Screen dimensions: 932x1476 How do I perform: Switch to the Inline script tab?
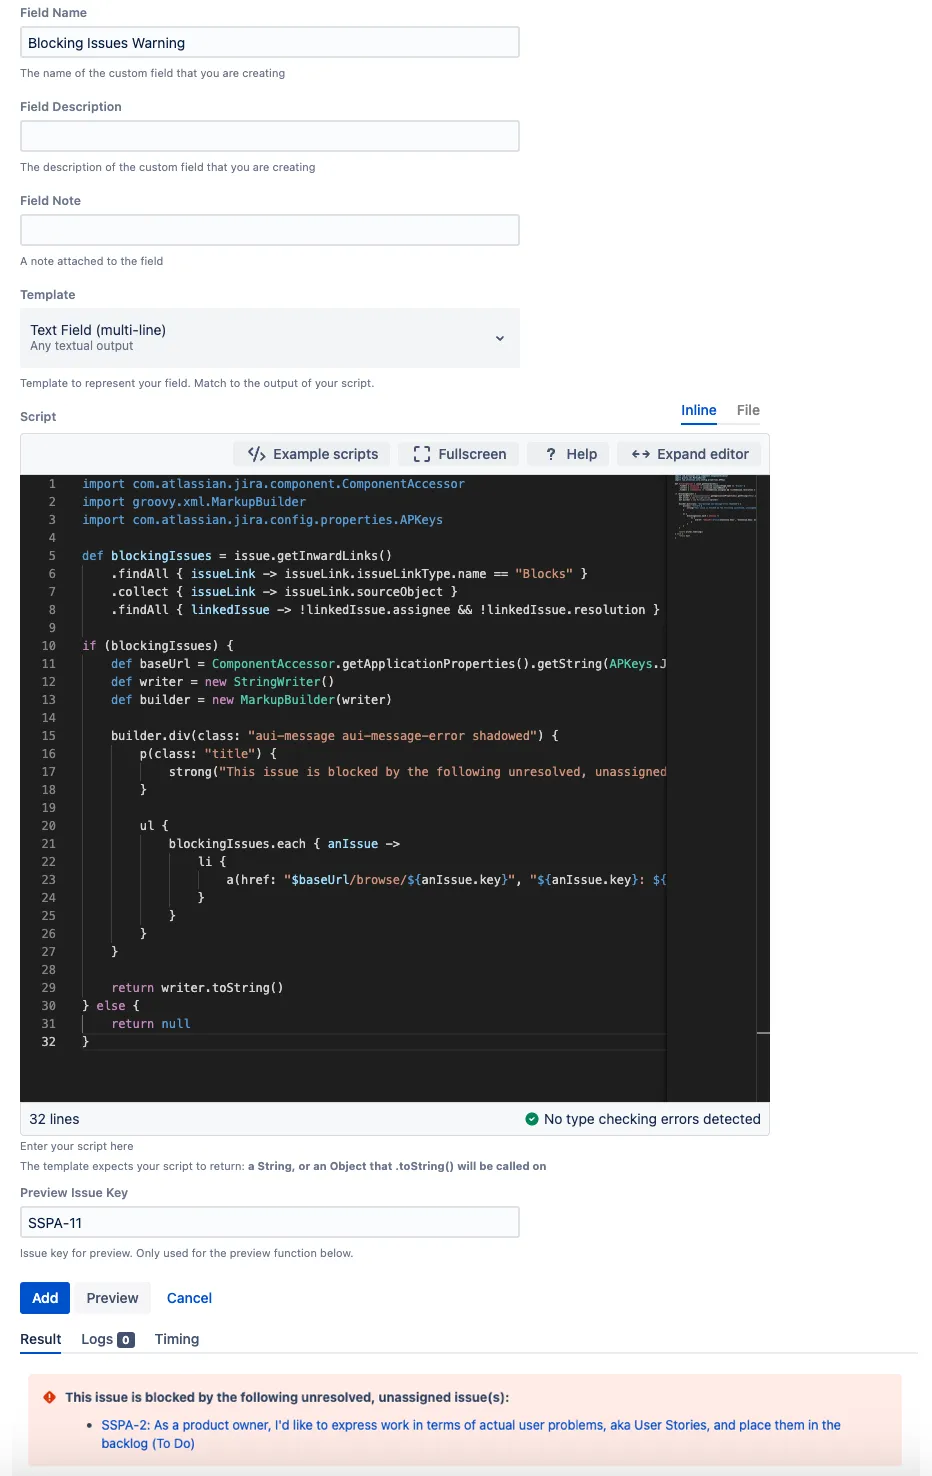tap(699, 411)
